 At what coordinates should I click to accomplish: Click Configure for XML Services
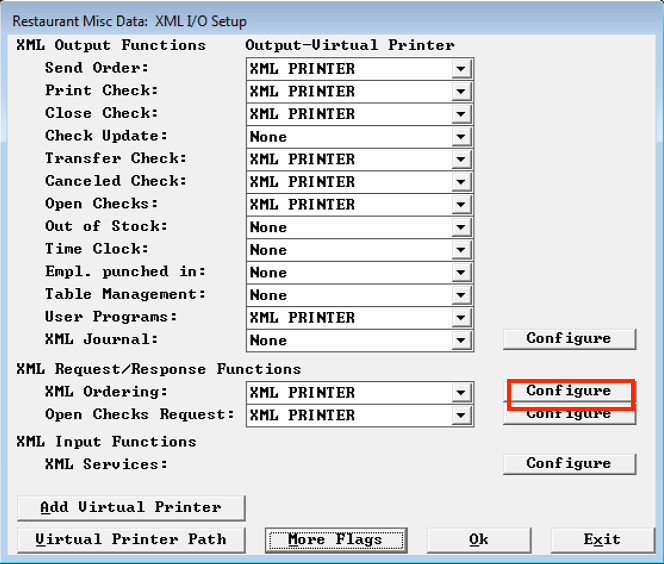tap(569, 464)
